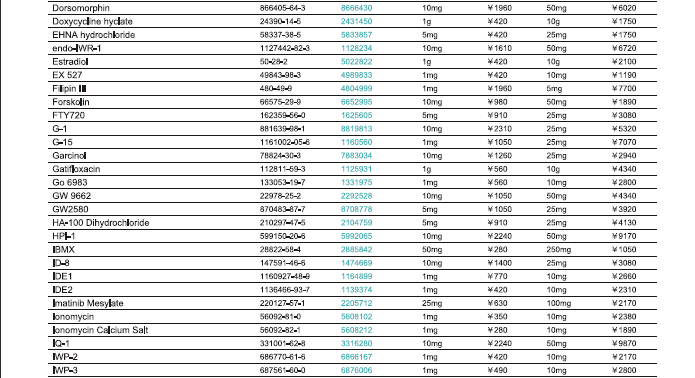This screenshot has width=695, height=378.
Task: Open catalog number link 8666430
Action: pos(356,8)
